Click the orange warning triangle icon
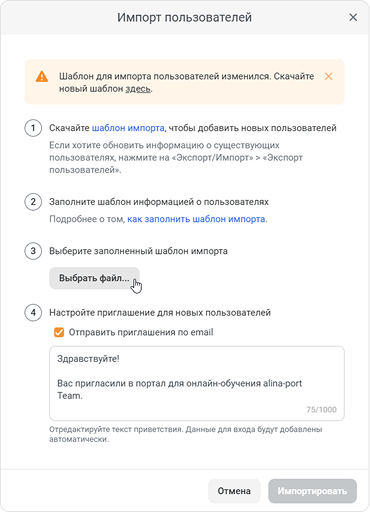 (x=42, y=76)
